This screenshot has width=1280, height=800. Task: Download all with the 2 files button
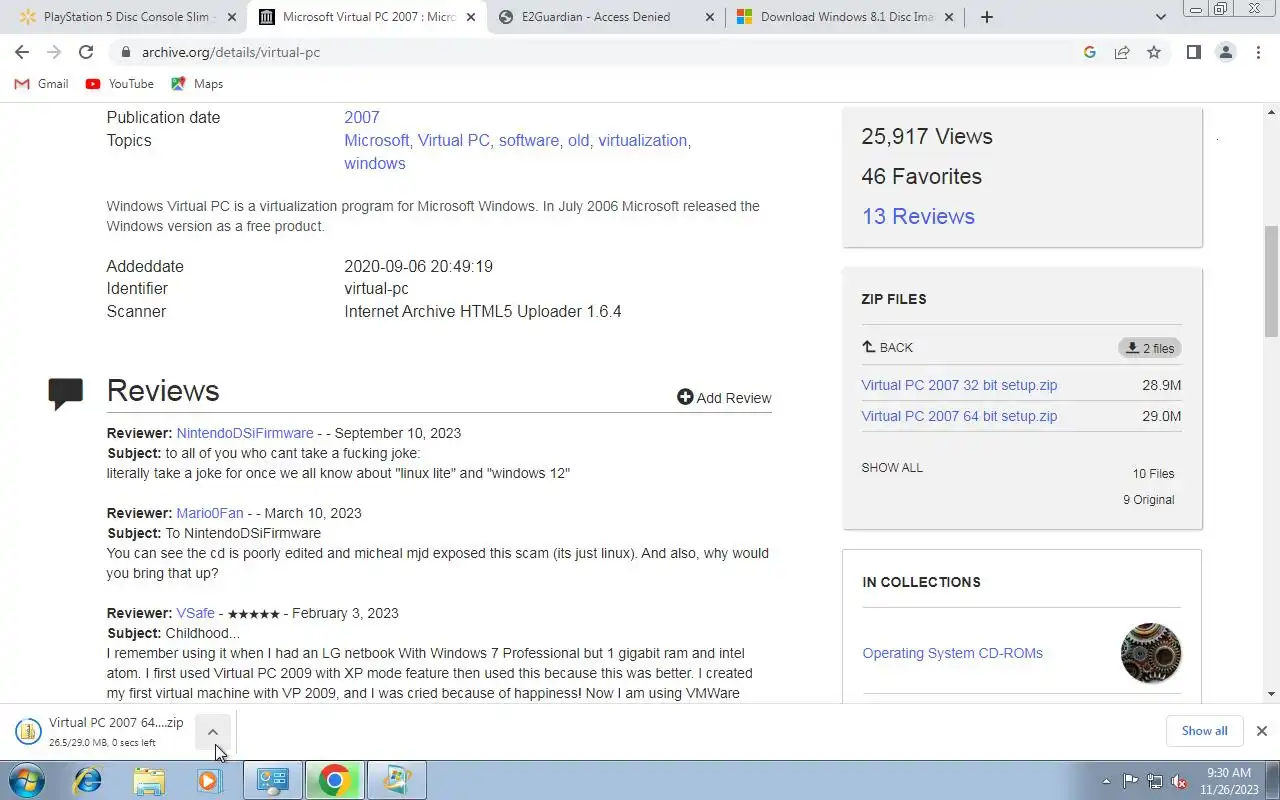1150,348
